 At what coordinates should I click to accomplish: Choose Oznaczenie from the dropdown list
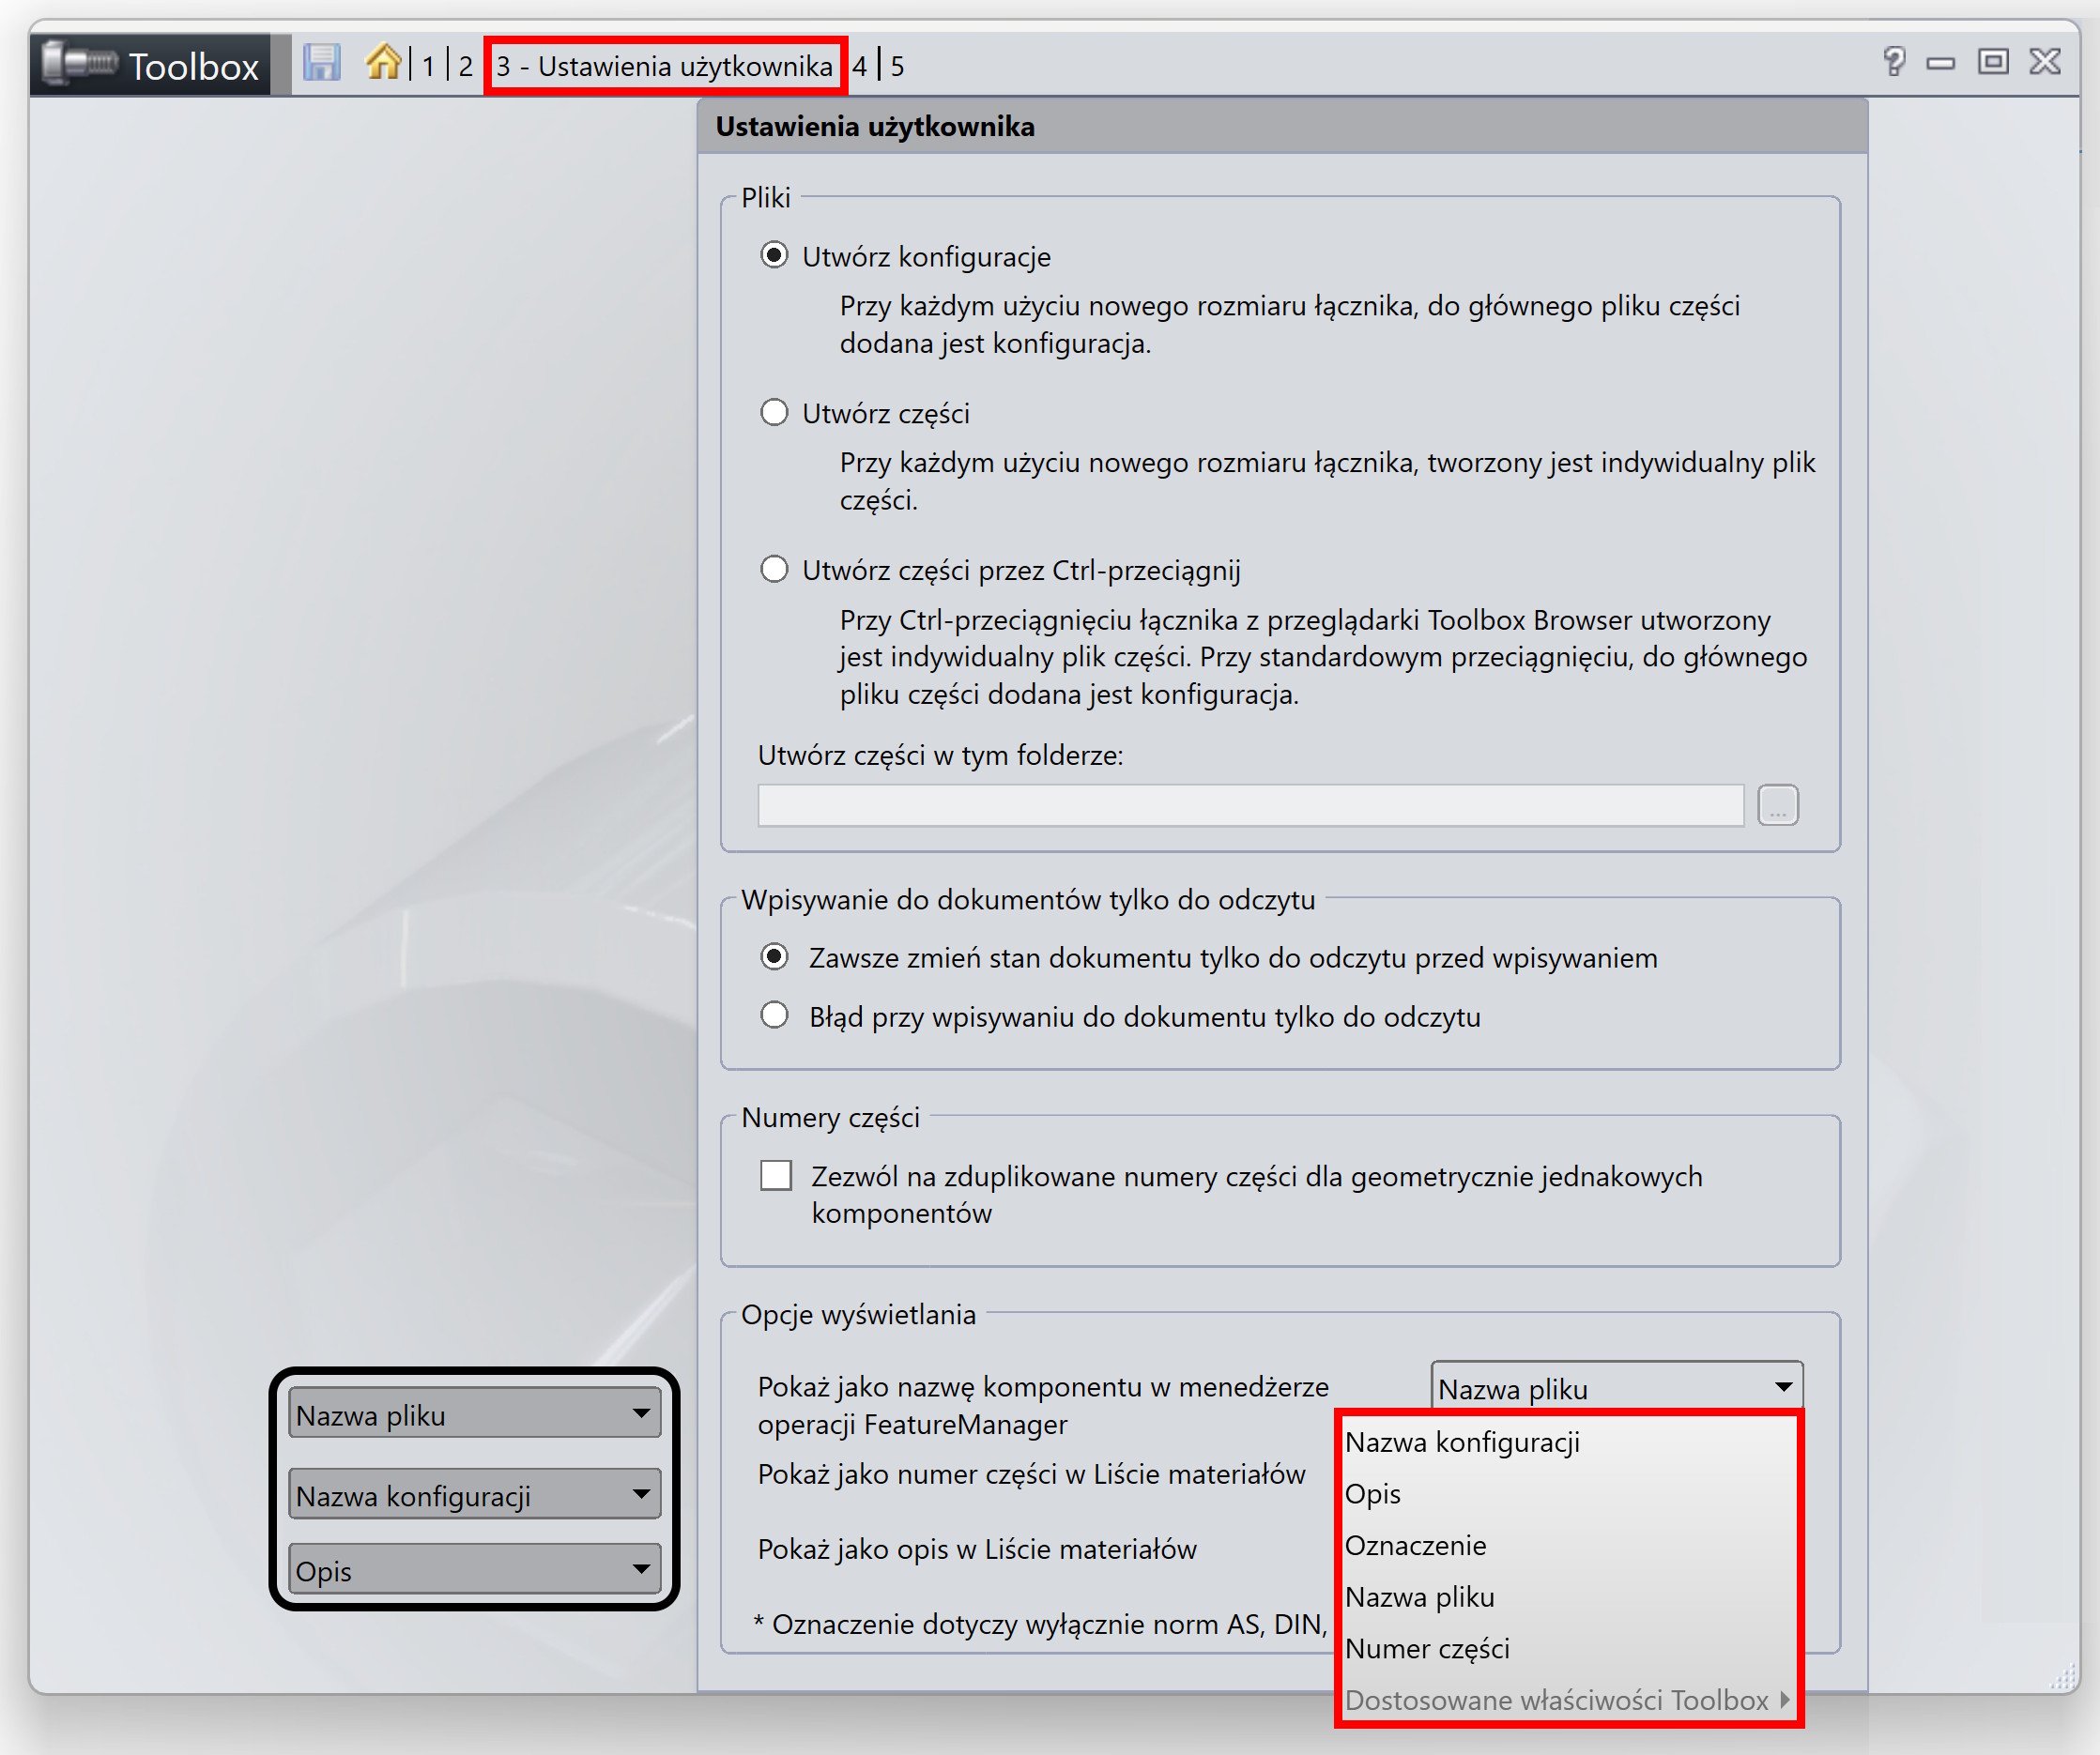[1415, 1545]
